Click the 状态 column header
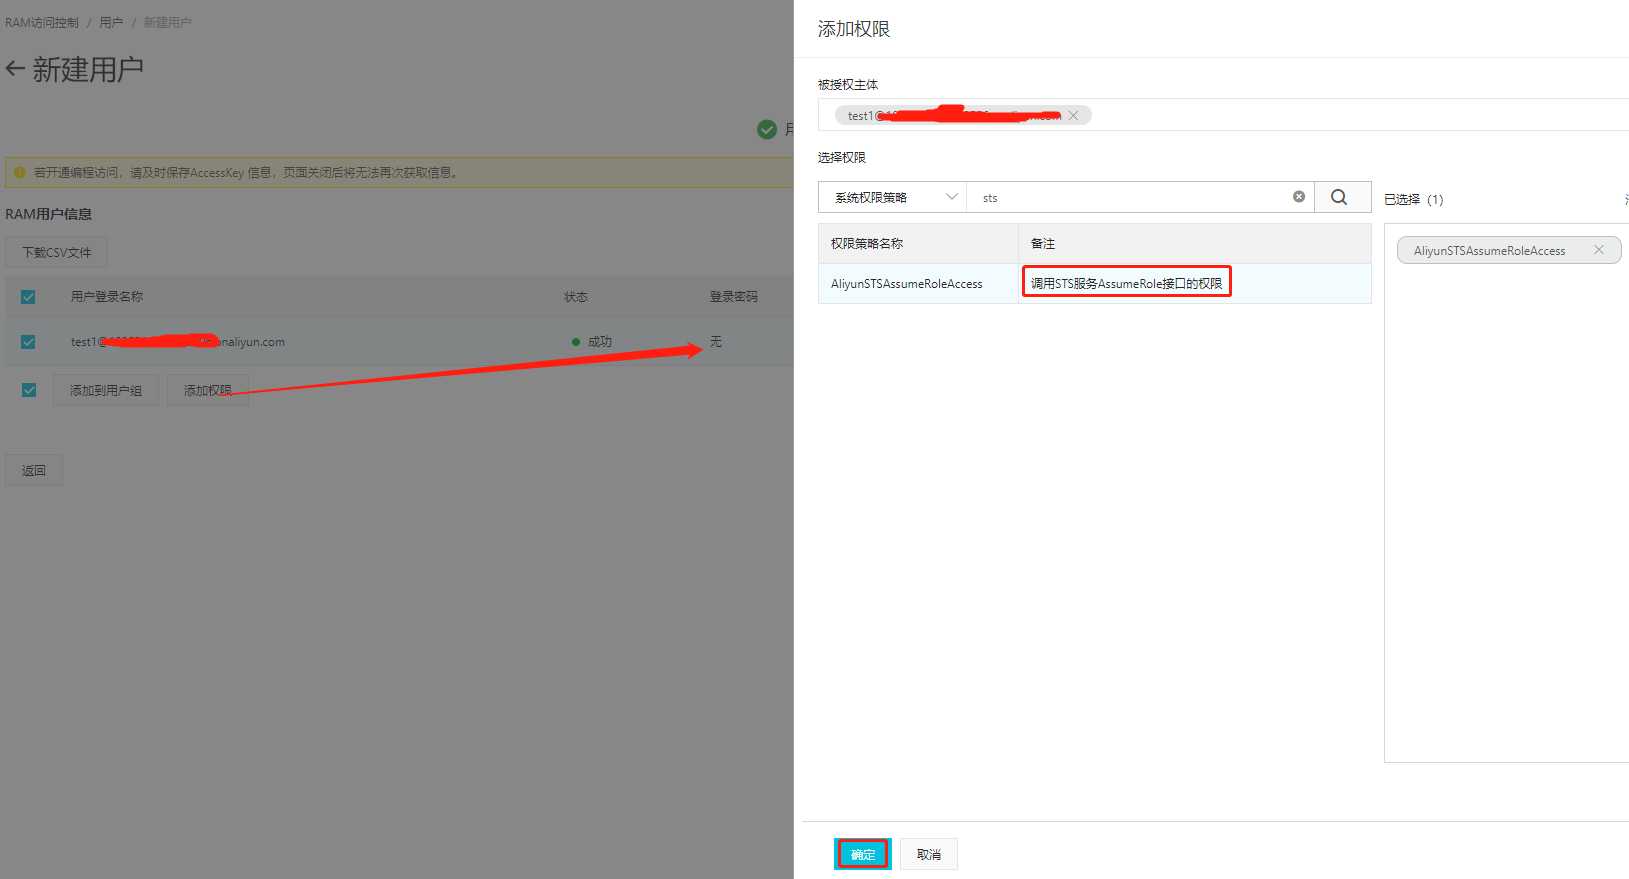Viewport: 1629px width, 879px height. 576,297
